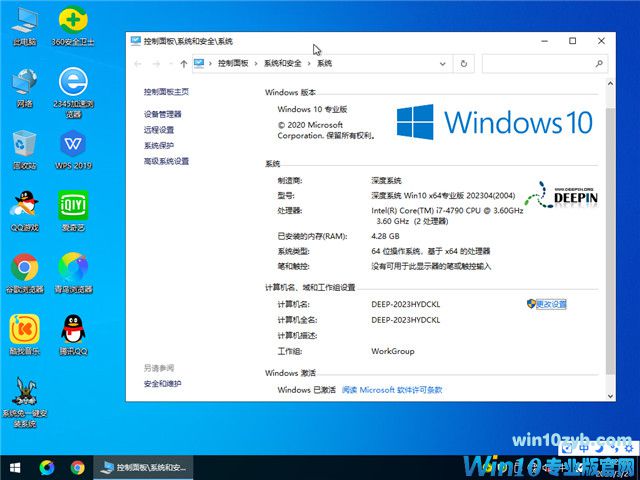Click Windows 10 专业版 edition text
640x480 pixels.
click(x=312, y=109)
